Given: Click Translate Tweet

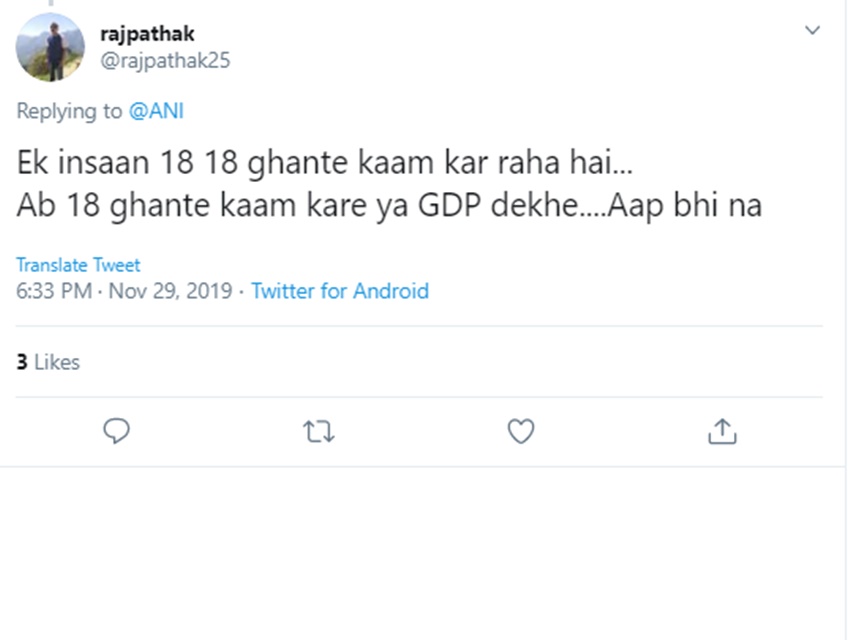Looking at the screenshot, I should tap(78, 265).
